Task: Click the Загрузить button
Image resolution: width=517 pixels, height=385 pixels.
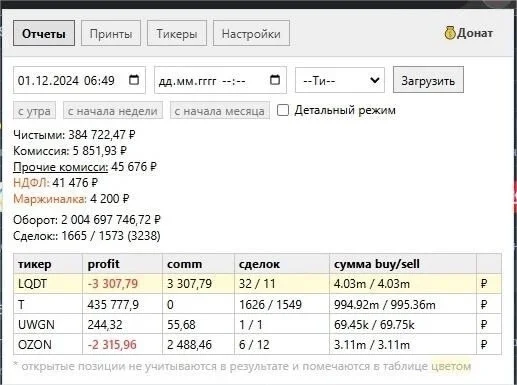Action: pyautogui.click(x=428, y=80)
